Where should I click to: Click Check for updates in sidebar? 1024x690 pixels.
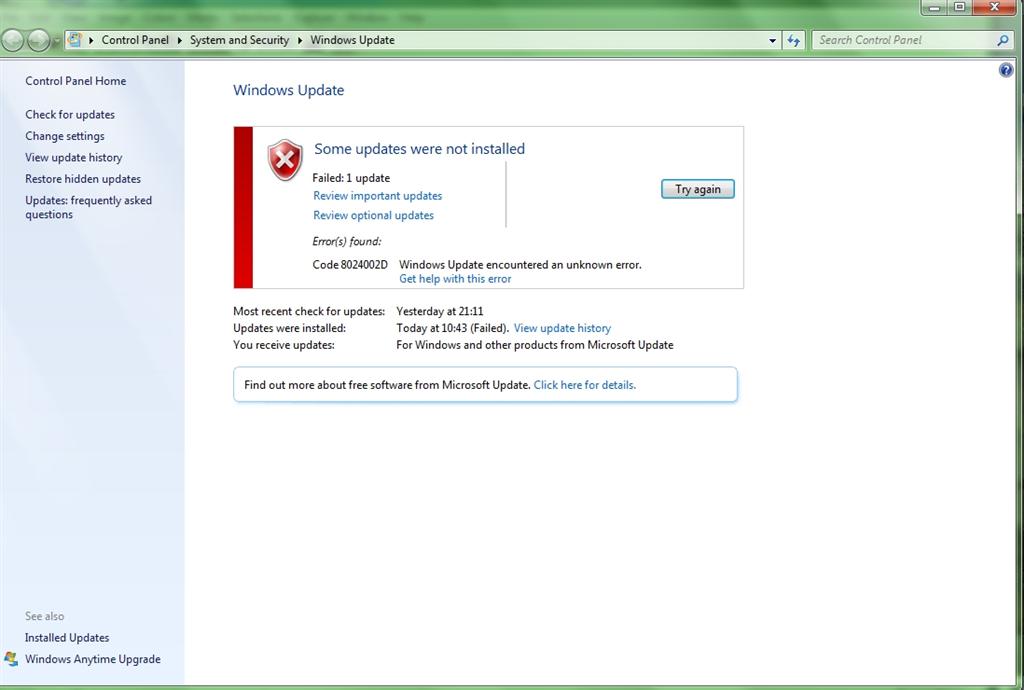pyautogui.click(x=70, y=114)
